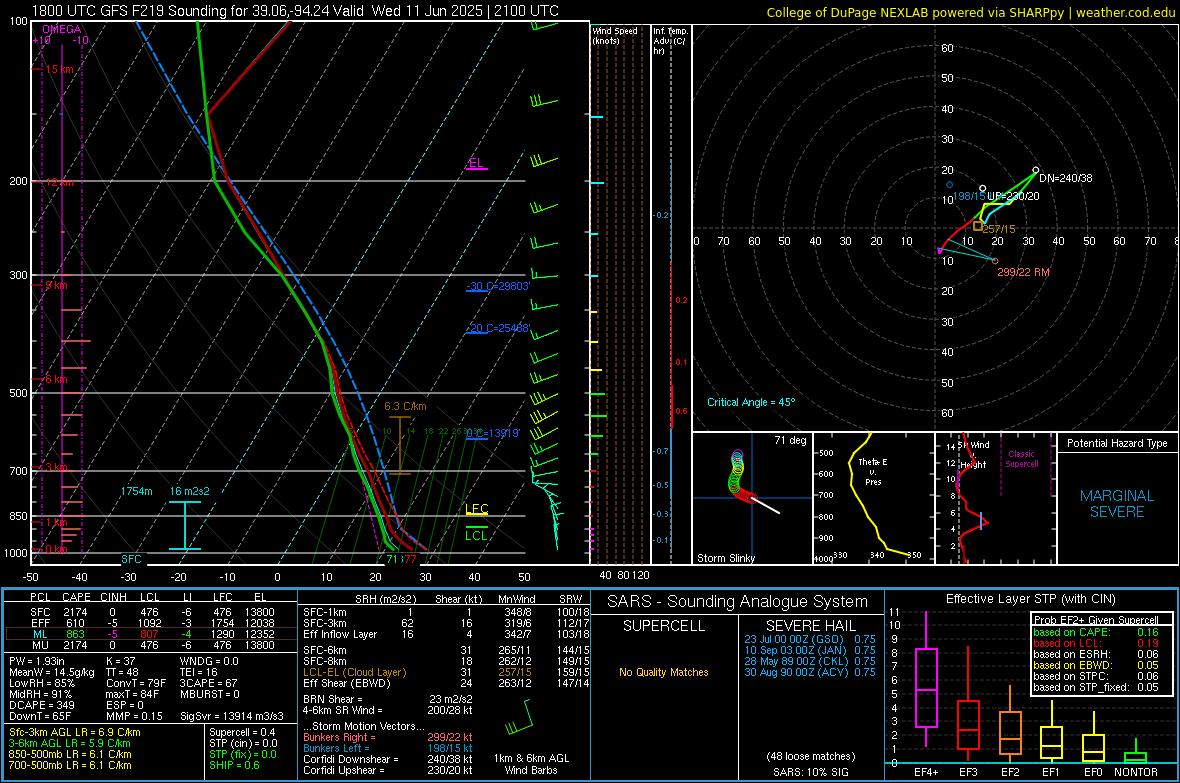Screen dimensions: 1180x783
Task: Click the SigSvr = 13914 m3/s3 value
Action: pos(232,716)
